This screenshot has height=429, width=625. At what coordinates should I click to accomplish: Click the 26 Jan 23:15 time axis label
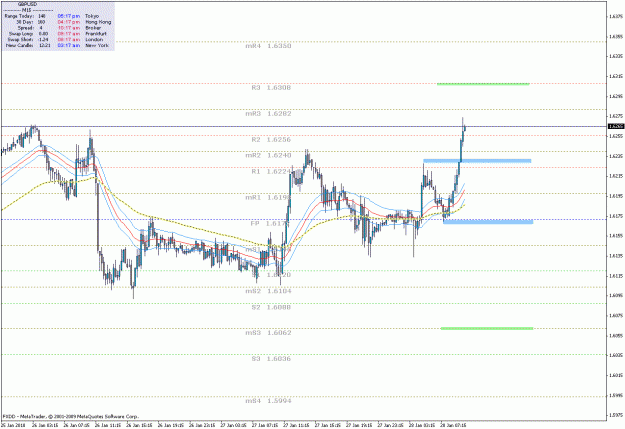pyautogui.click(x=202, y=425)
